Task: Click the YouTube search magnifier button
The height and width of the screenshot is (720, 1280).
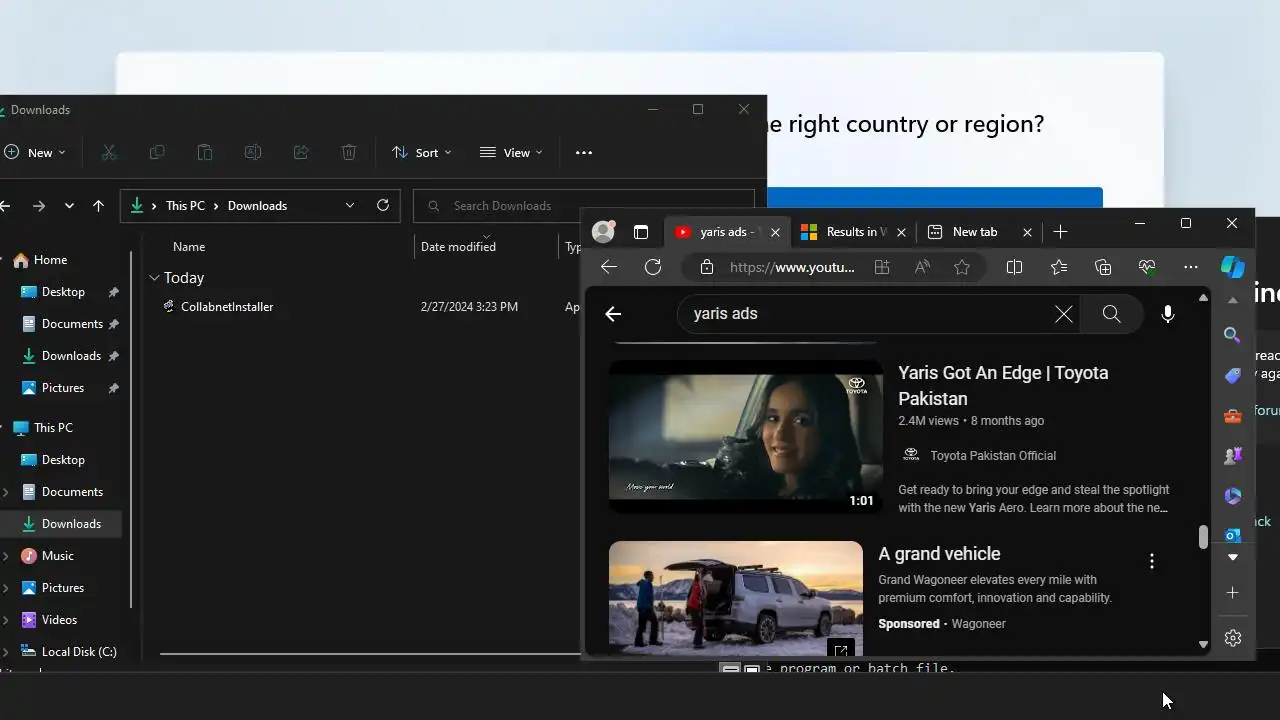Action: (1111, 314)
